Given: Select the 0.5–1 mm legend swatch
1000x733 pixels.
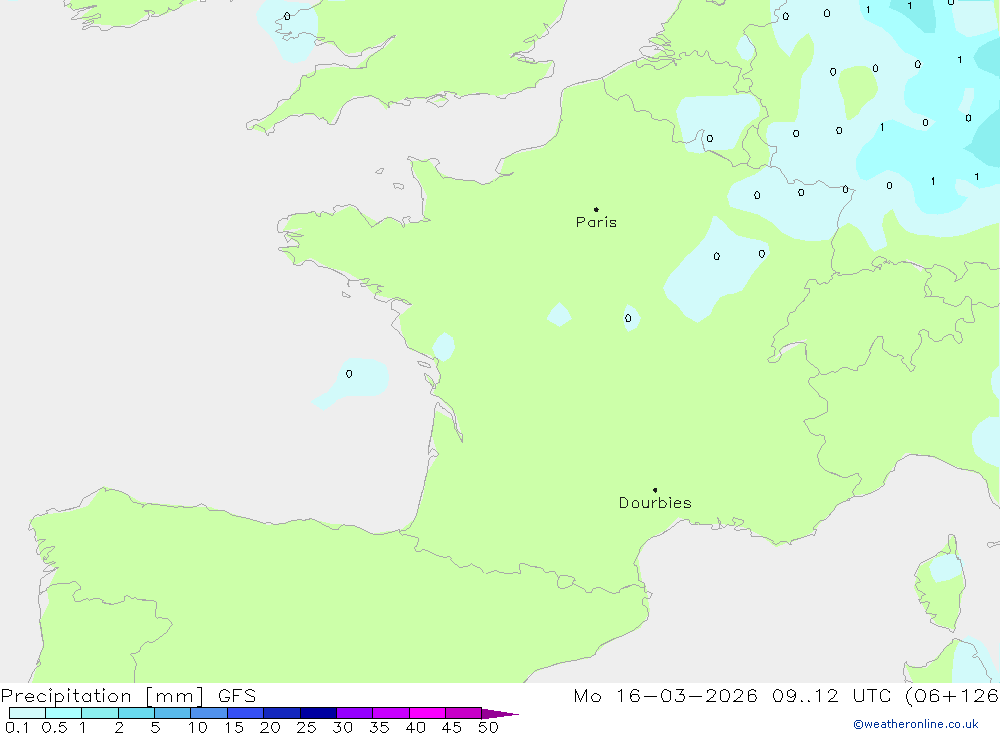Looking at the screenshot, I should click(x=64, y=713).
